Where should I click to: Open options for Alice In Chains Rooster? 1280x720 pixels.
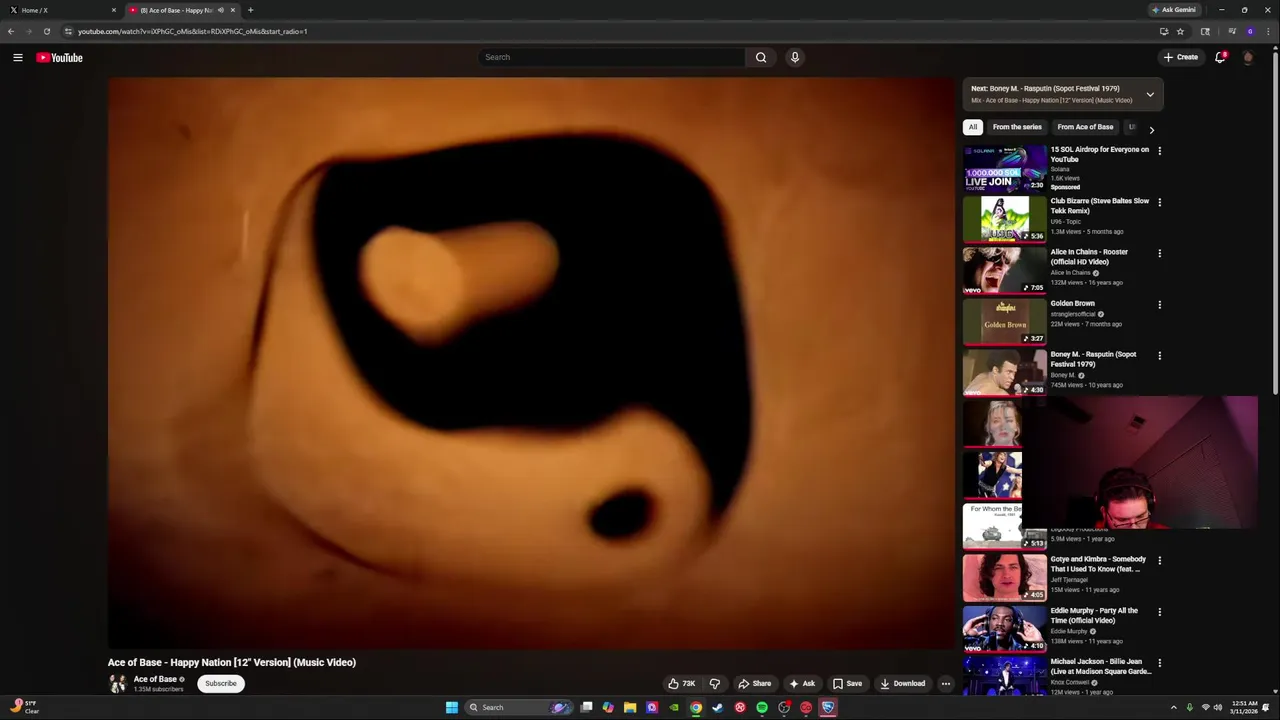click(x=1160, y=253)
